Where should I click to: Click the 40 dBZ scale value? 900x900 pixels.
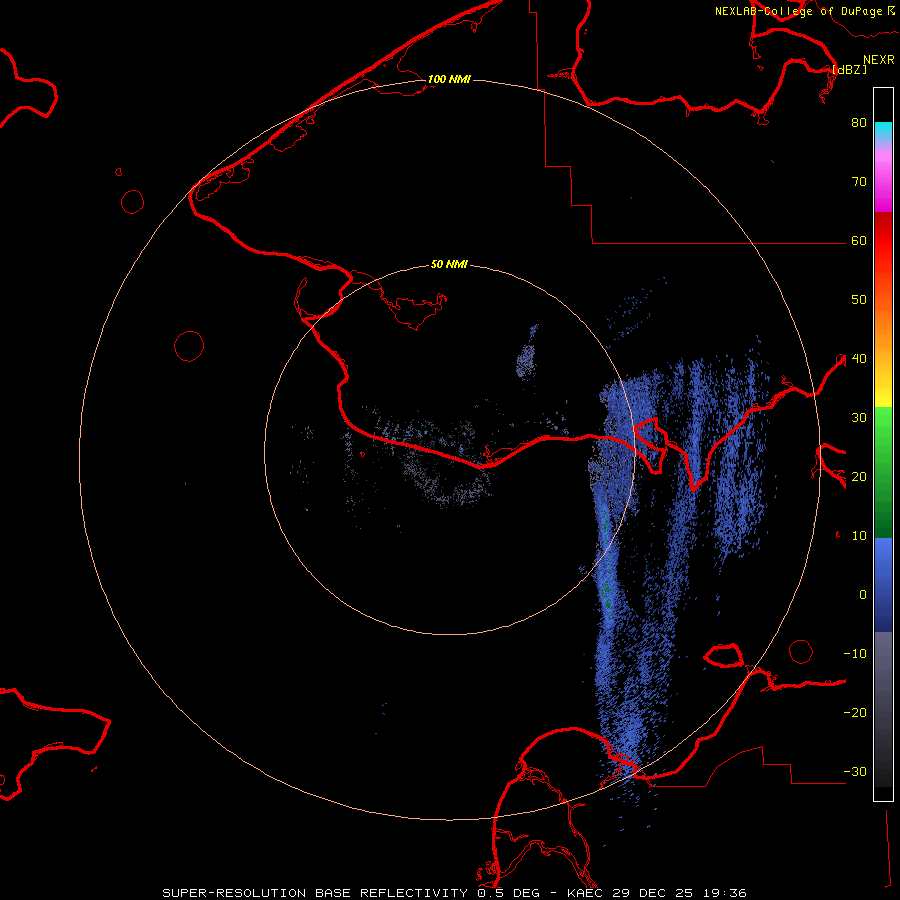tap(859, 359)
